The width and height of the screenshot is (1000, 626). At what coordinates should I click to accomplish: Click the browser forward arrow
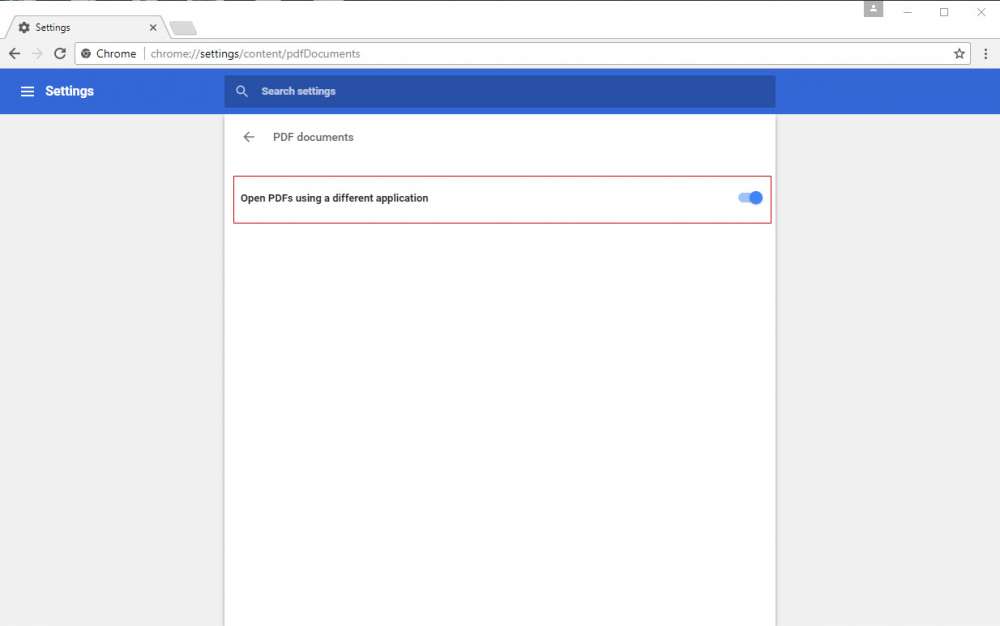[x=37, y=54]
